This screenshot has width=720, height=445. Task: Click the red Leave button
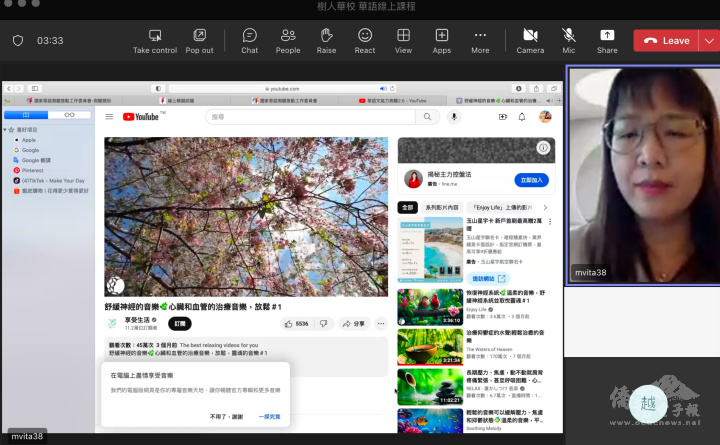[x=666, y=41]
